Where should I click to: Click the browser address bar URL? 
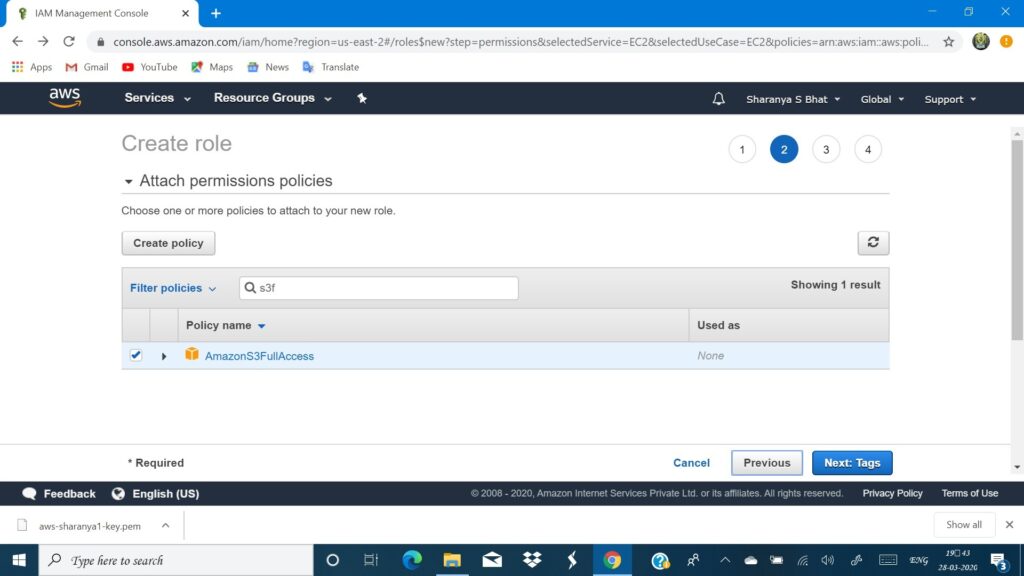tap(520, 42)
